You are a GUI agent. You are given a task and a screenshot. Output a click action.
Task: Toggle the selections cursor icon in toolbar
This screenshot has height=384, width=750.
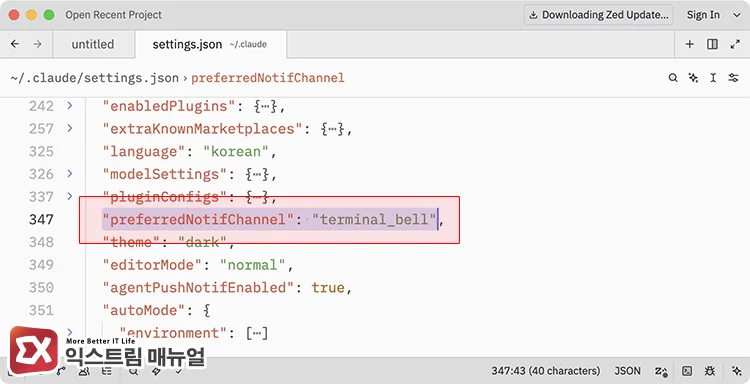pos(713,77)
